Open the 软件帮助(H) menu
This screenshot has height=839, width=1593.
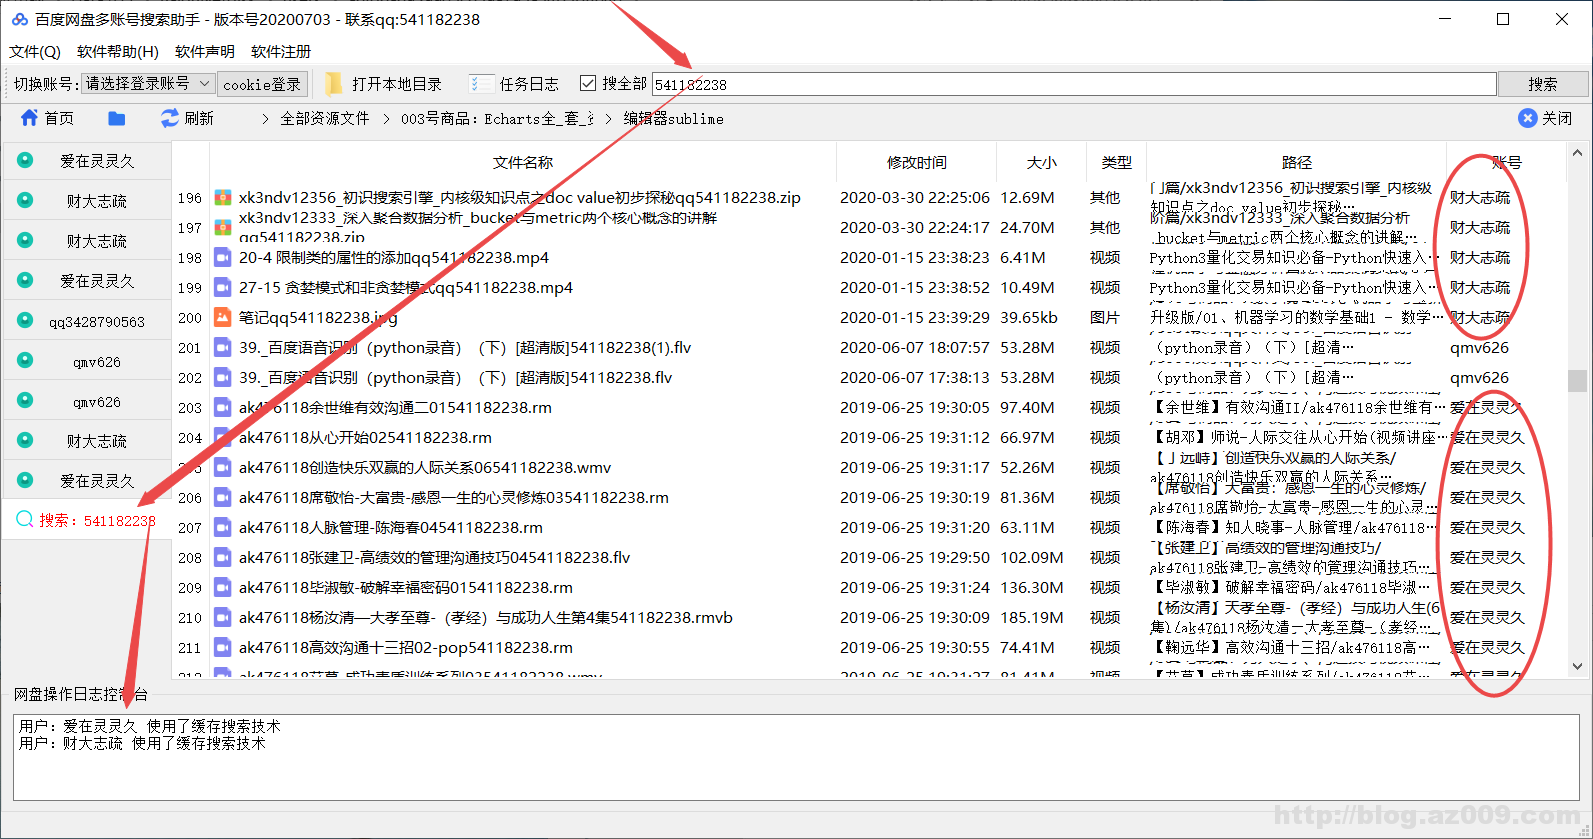pos(118,51)
